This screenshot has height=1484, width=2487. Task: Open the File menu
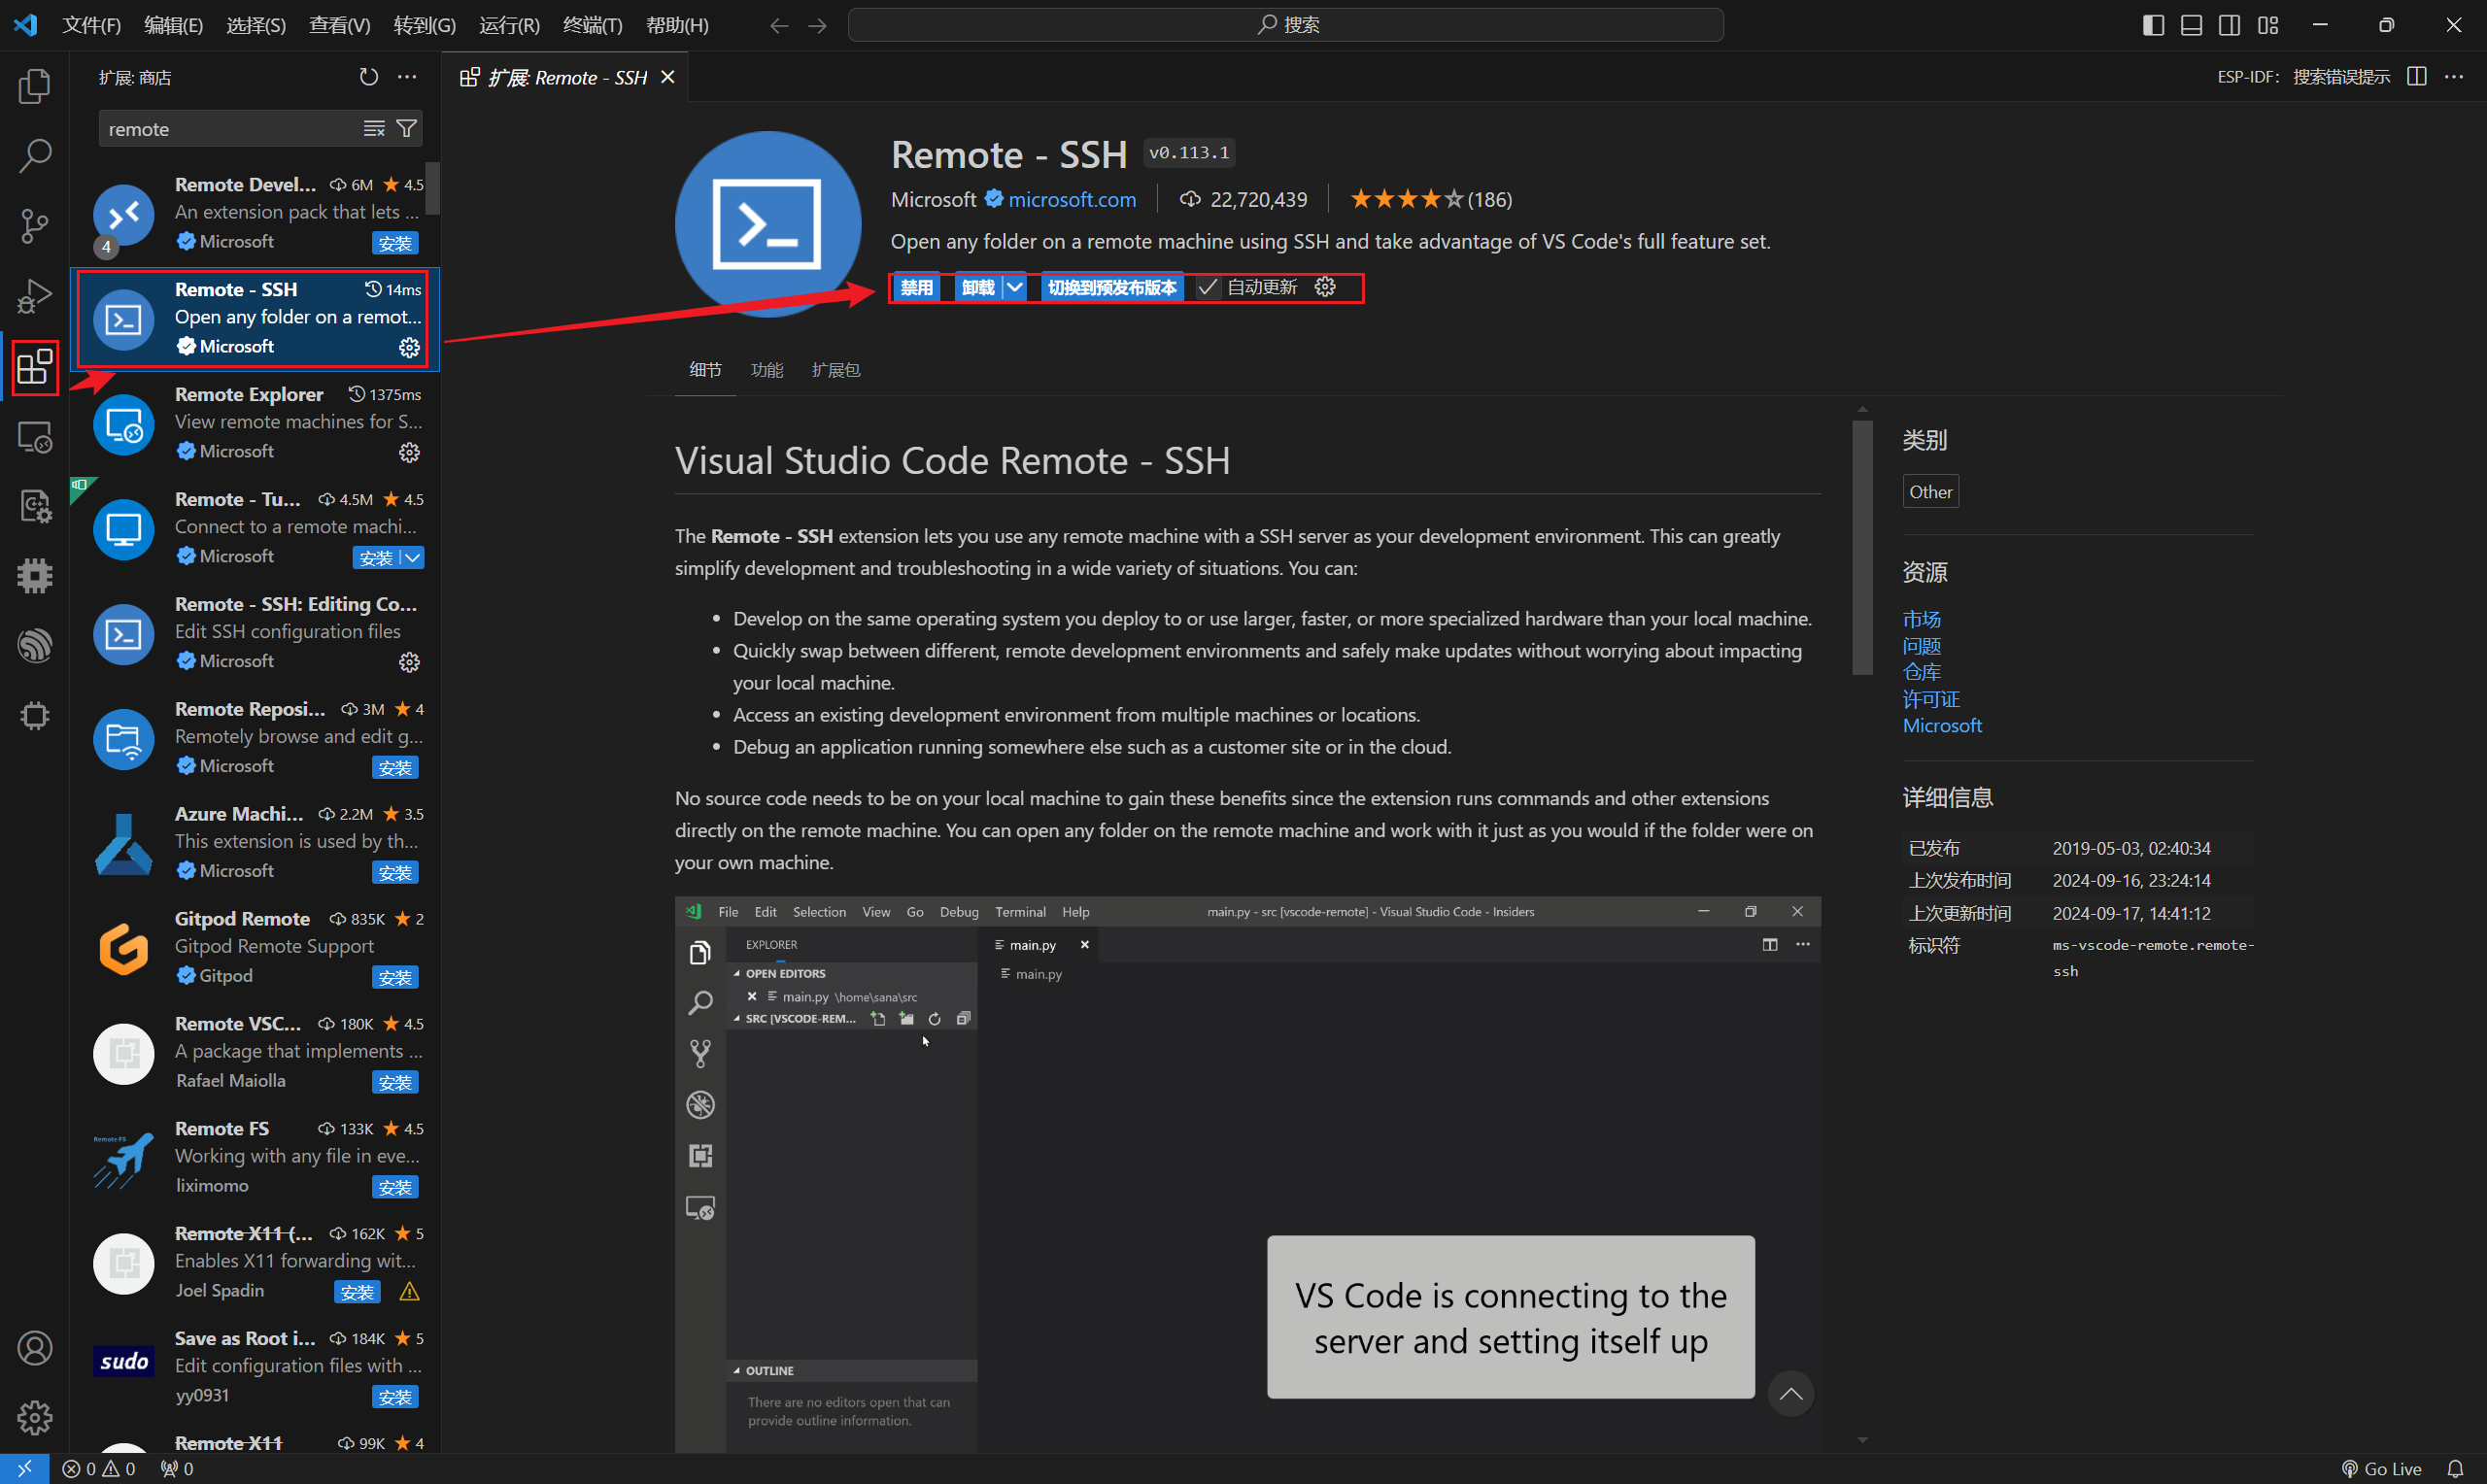(x=91, y=25)
